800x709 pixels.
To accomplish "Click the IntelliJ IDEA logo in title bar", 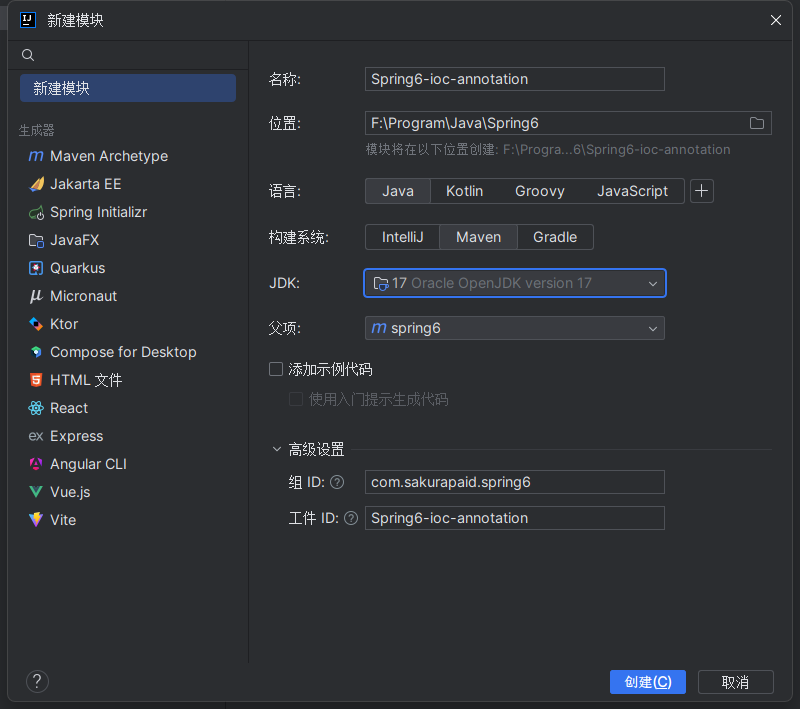I will point(28,20).
